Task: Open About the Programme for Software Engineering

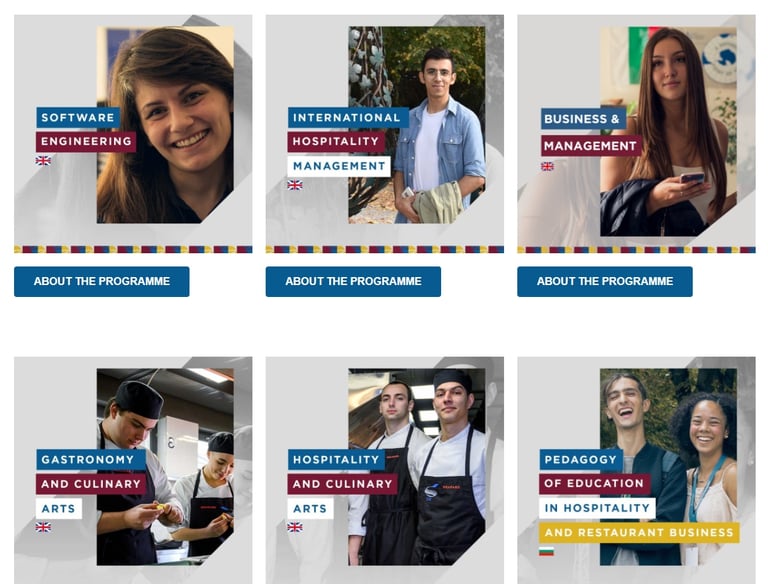Action: pyautogui.click(x=102, y=282)
